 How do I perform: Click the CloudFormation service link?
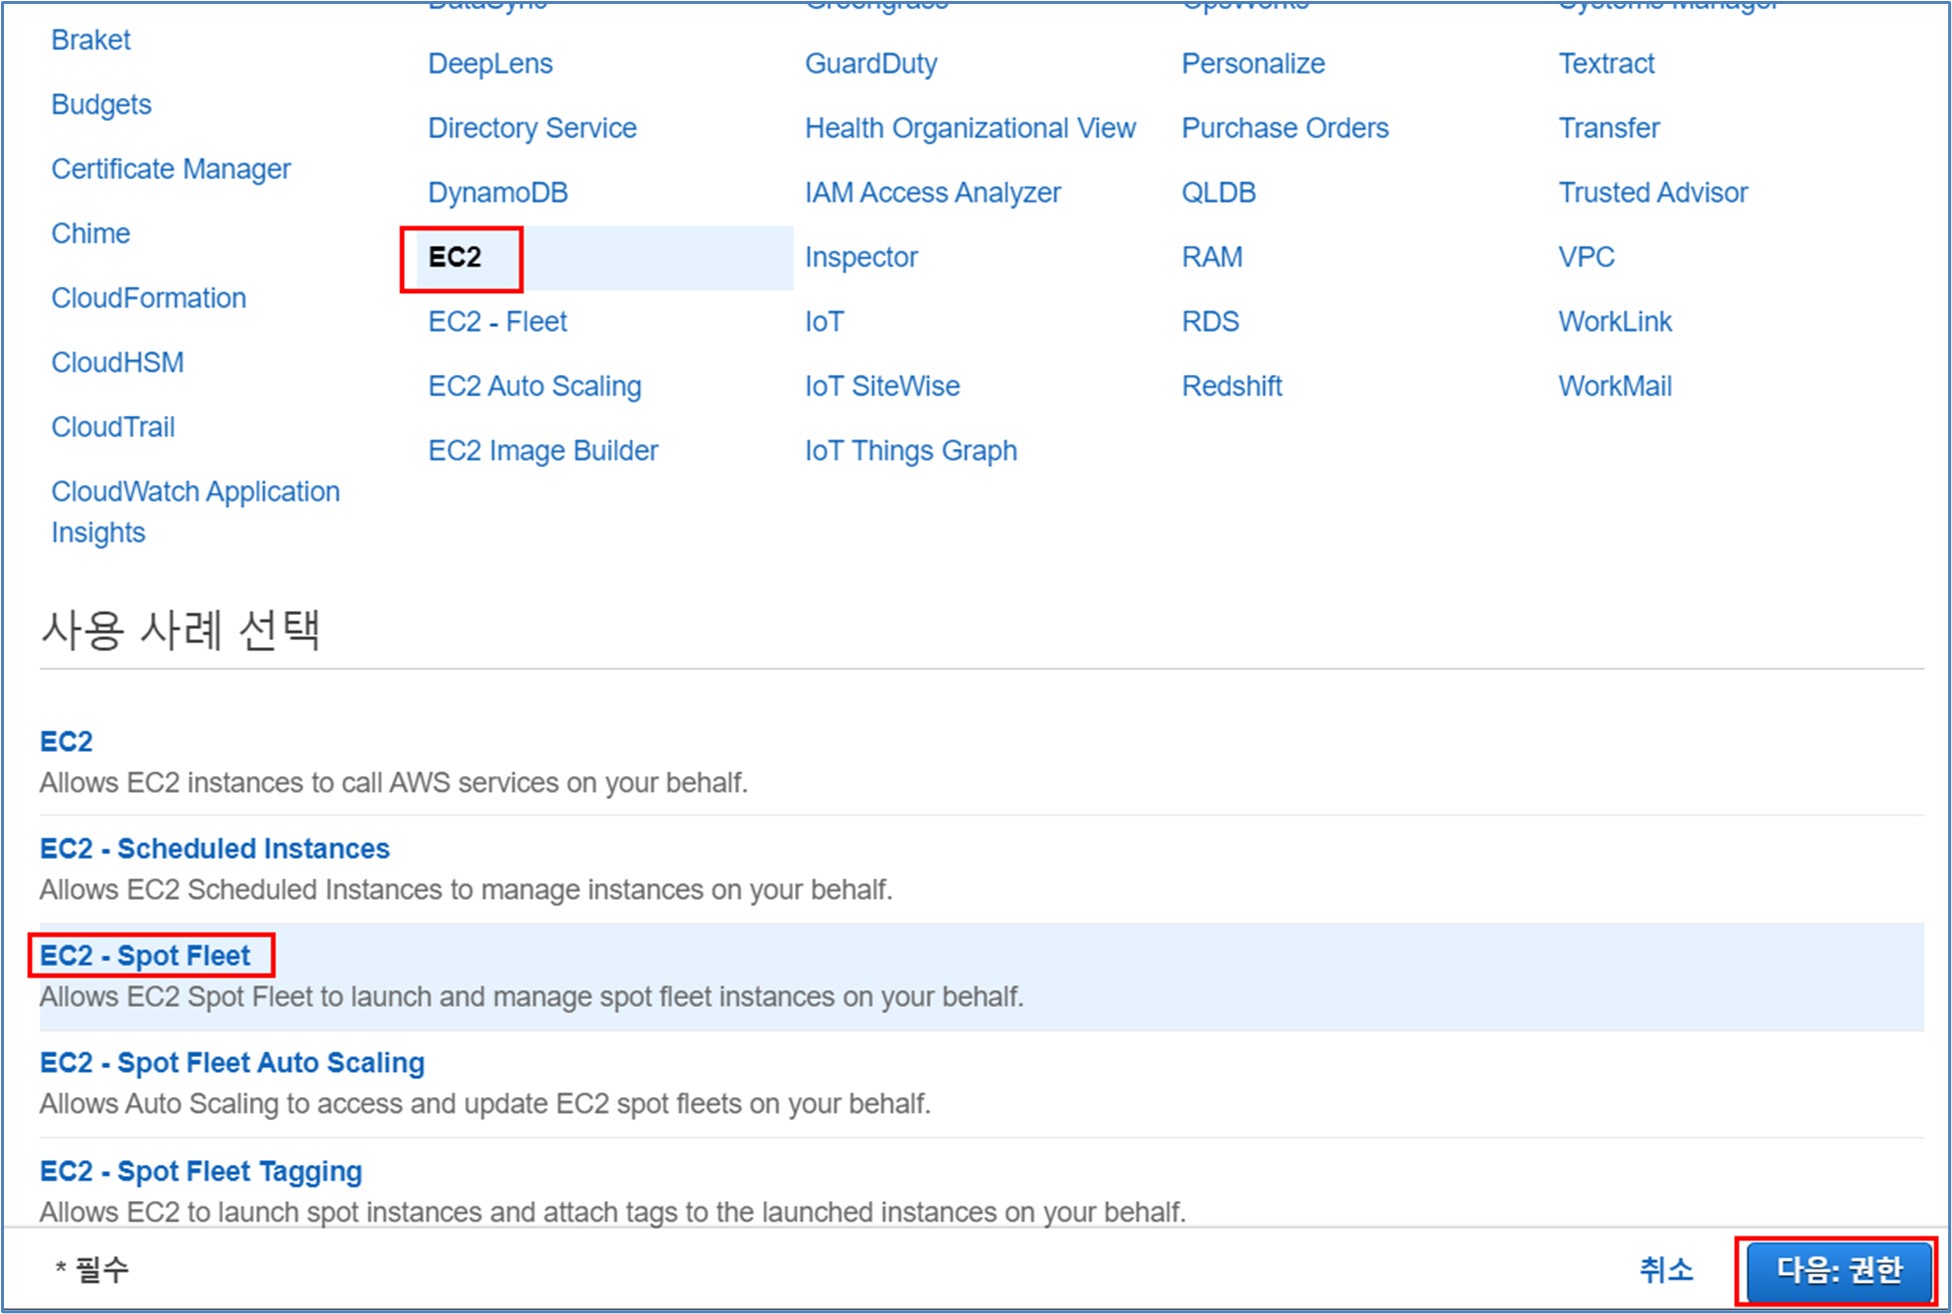[148, 298]
